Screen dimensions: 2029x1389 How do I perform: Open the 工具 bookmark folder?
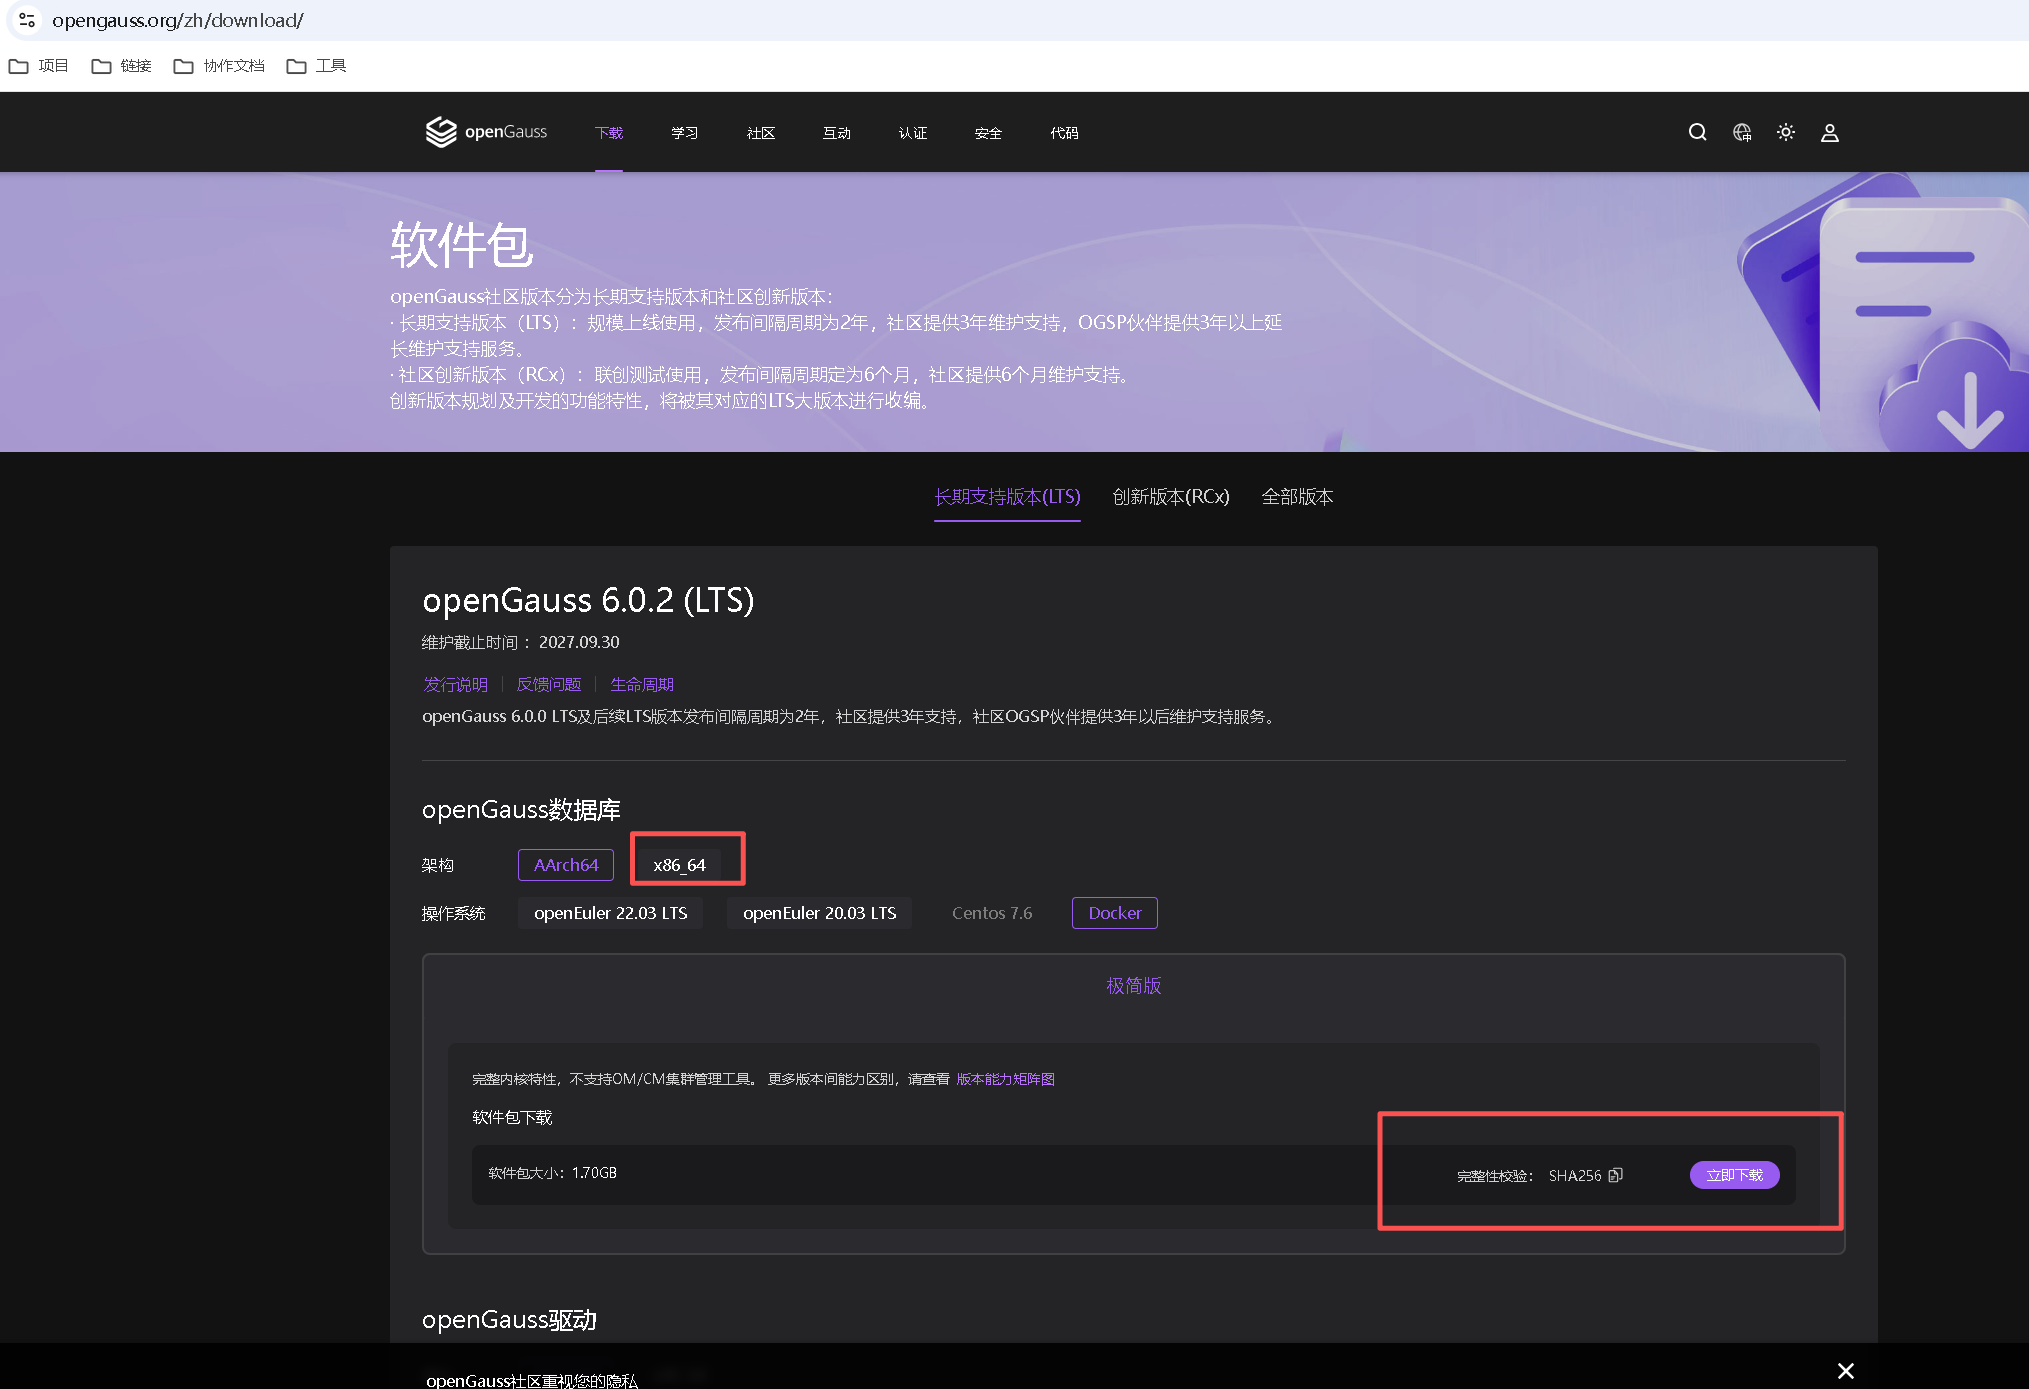(x=317, y=66)
